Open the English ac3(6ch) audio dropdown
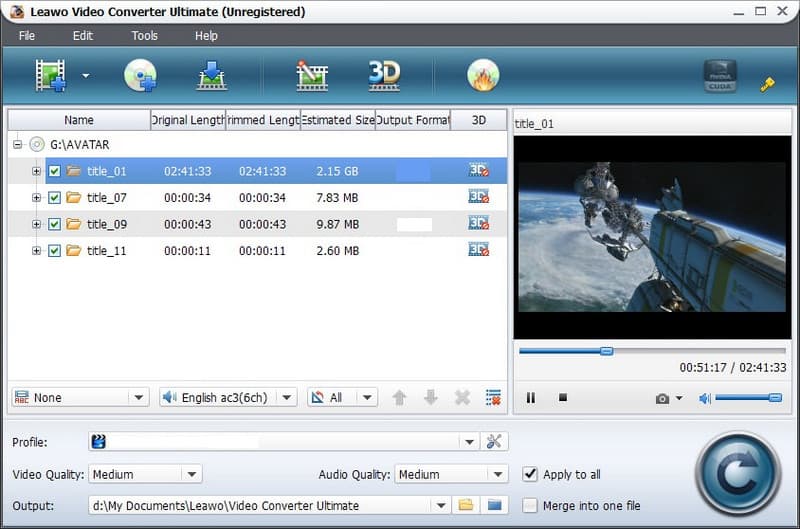800x529 pixels. tap(228, 398)
